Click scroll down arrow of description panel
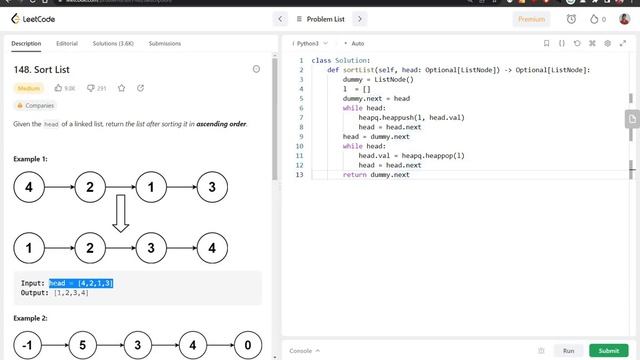 pos(275,357)
